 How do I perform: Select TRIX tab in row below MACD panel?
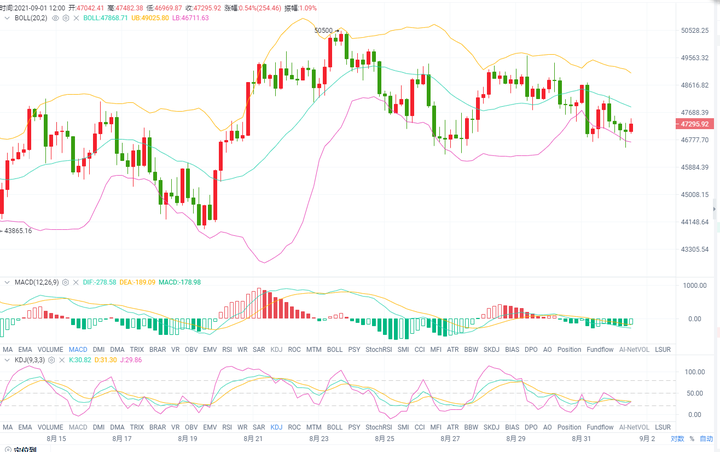[x=137, y=350]
